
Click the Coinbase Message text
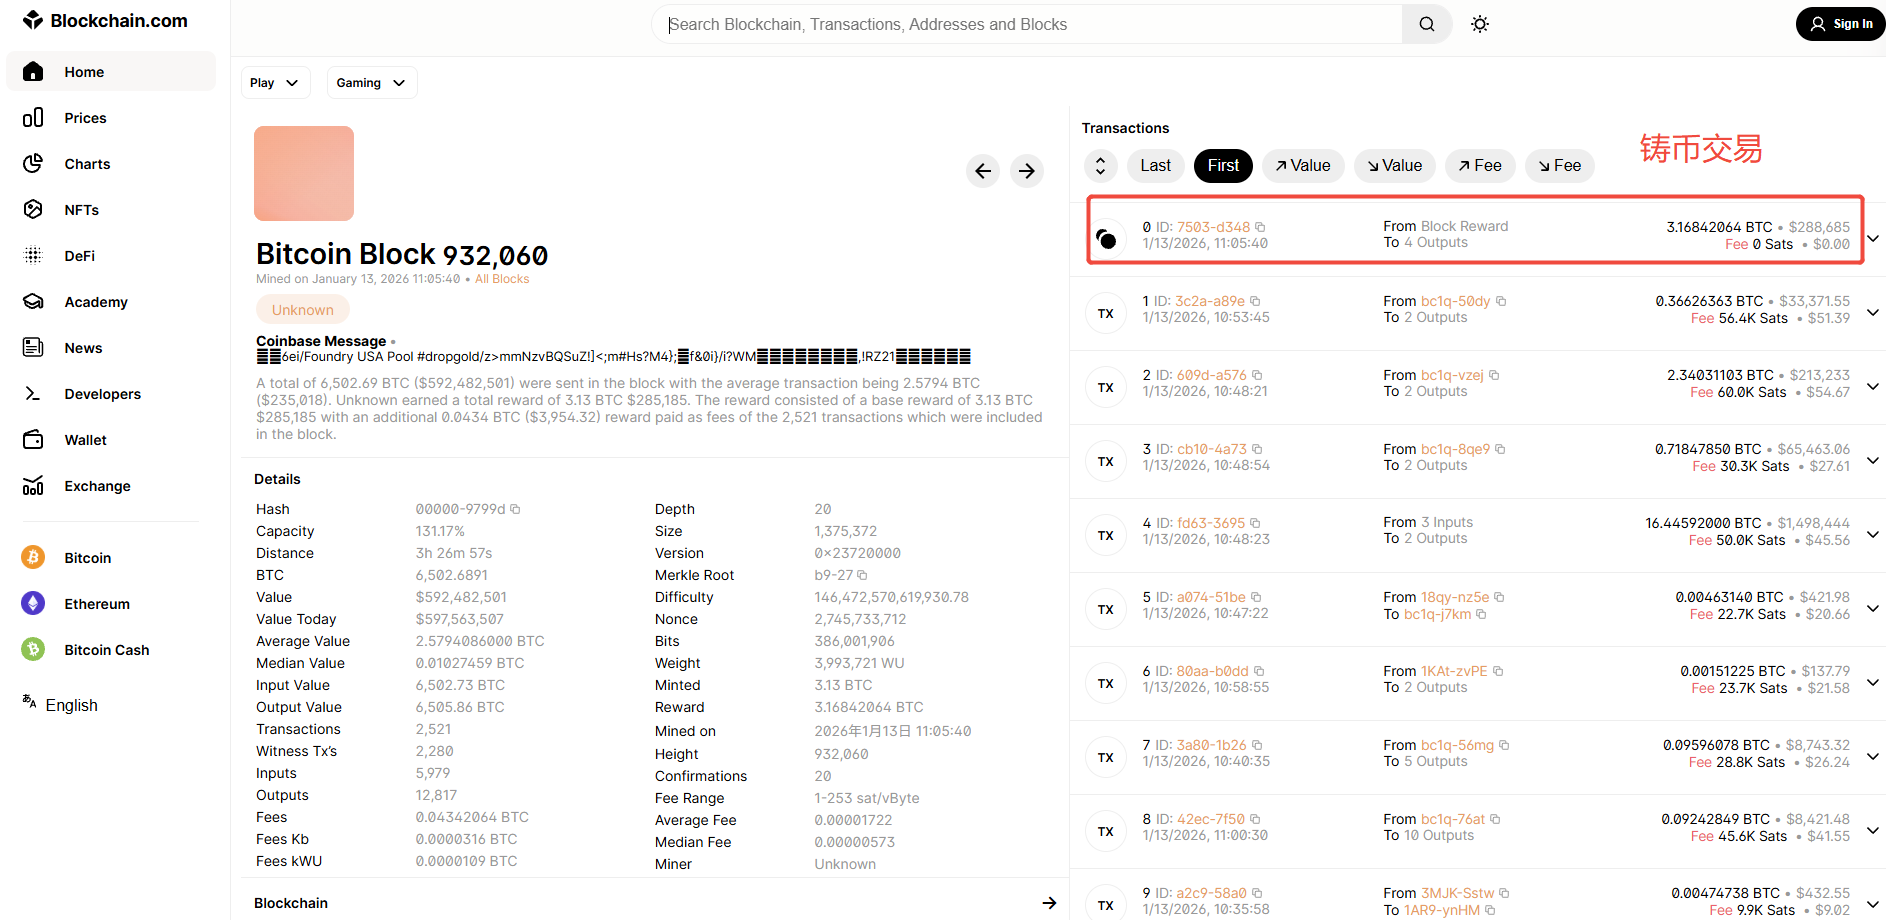point(321,341)
